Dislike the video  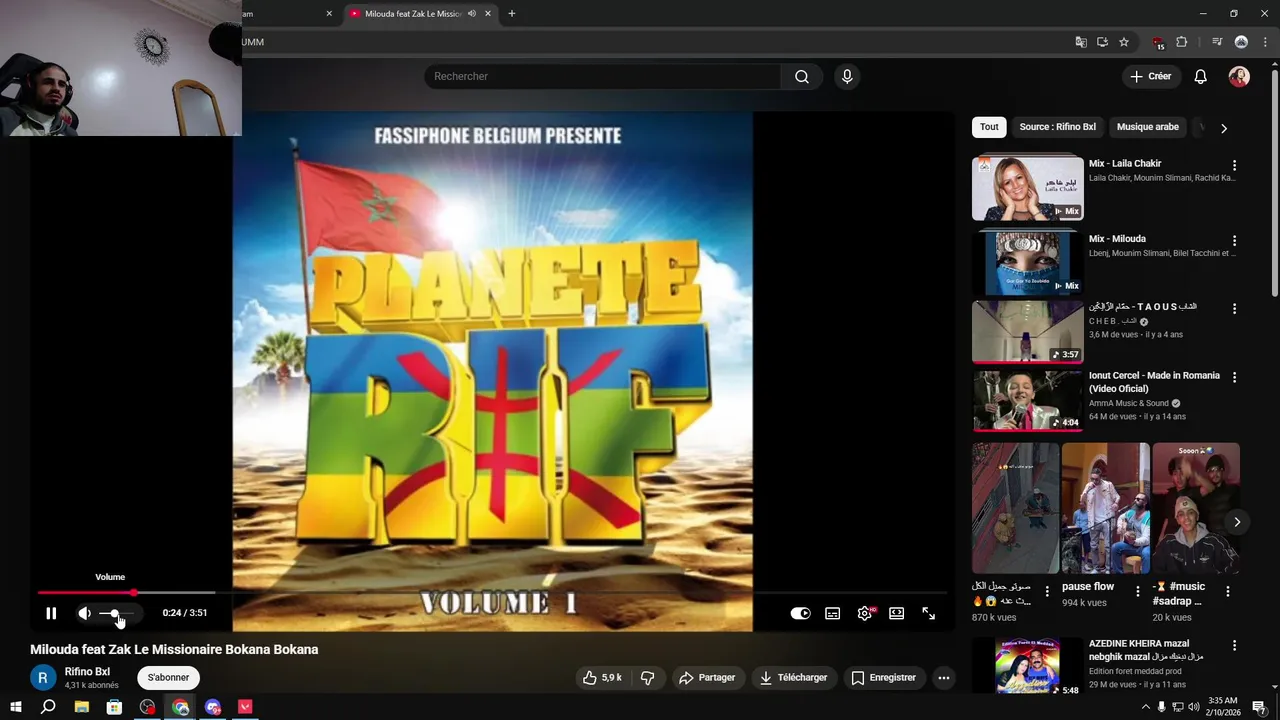coord(647,677)
